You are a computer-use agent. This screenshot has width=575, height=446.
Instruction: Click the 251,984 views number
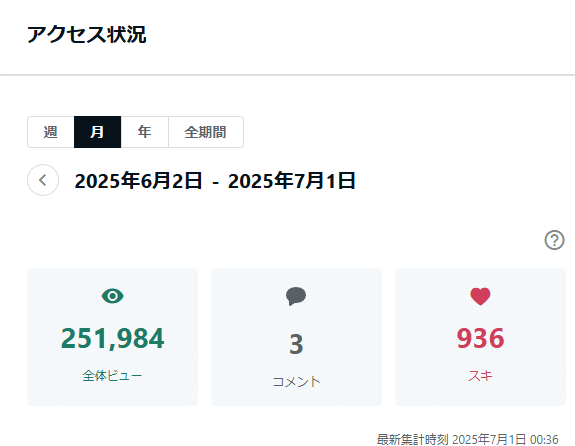(x=113, y=338)
